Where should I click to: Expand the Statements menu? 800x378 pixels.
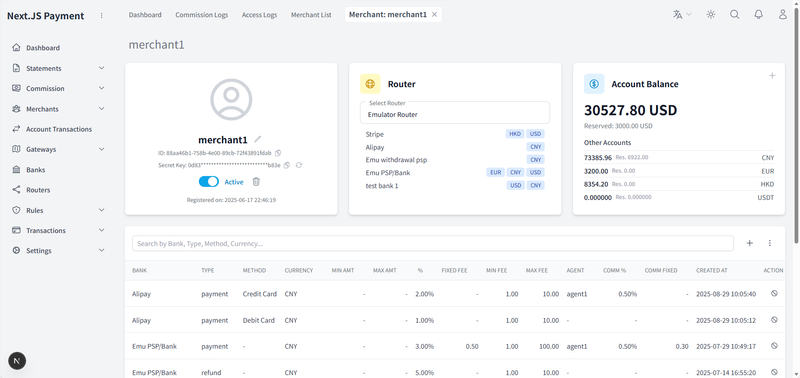coord(58,68)
